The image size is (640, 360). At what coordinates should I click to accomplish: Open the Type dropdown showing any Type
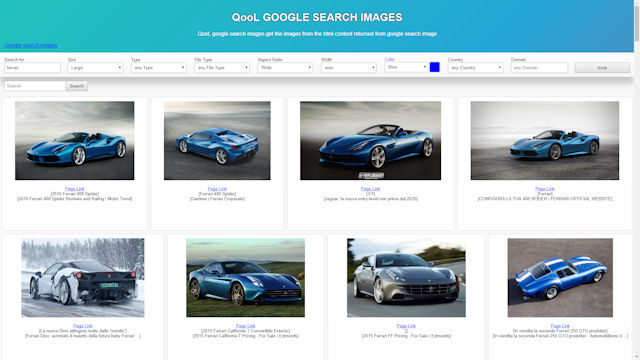pos(158,68)
